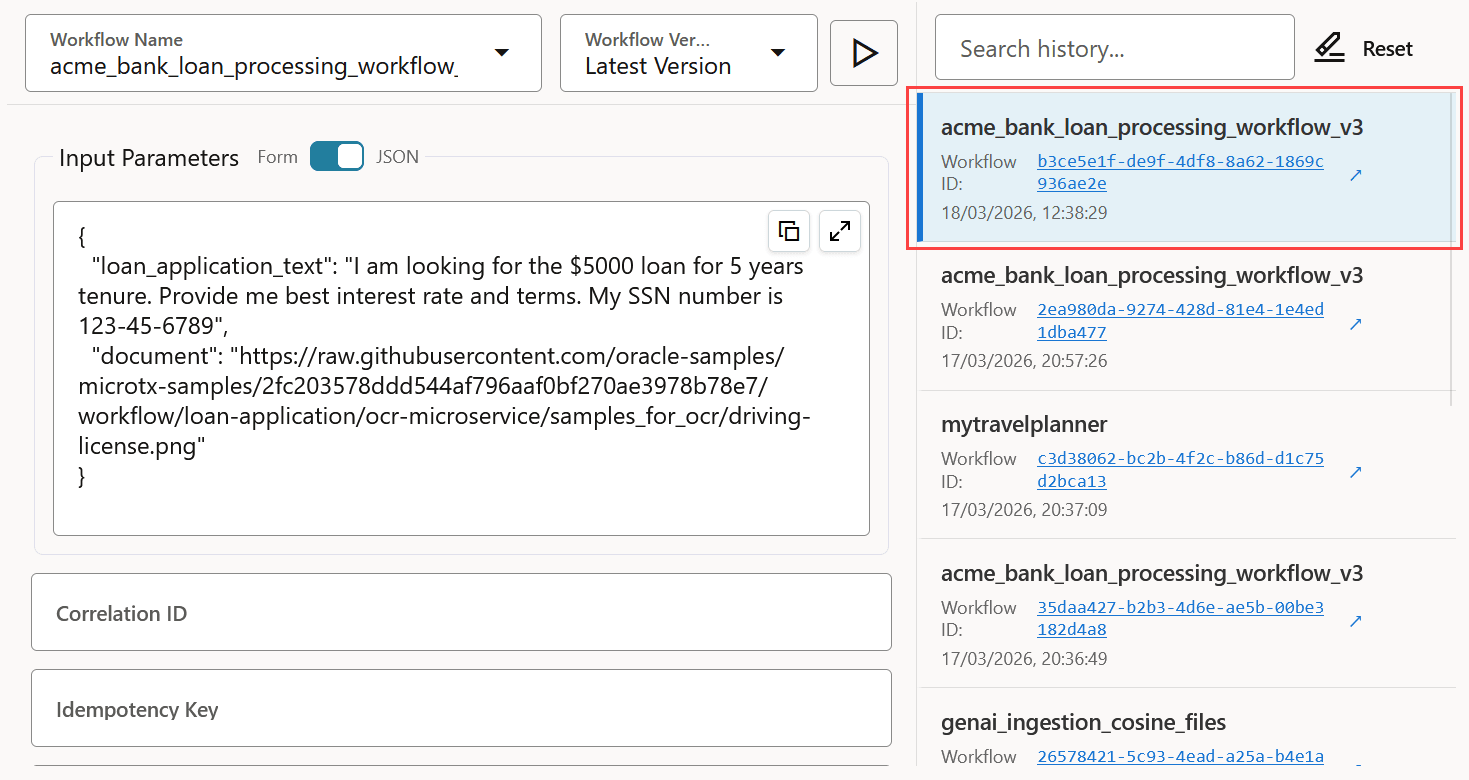The height and width of the screenshot is (780, 1469).
Task: Click the Search history field
Action: coord(1115,48)
